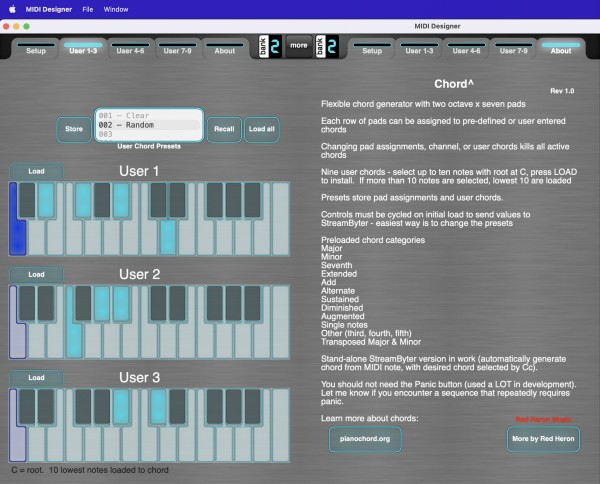The height and width of the screenshot is (484, 600).
Task: Click the Load all button
Action: click(x=262, y=129)
